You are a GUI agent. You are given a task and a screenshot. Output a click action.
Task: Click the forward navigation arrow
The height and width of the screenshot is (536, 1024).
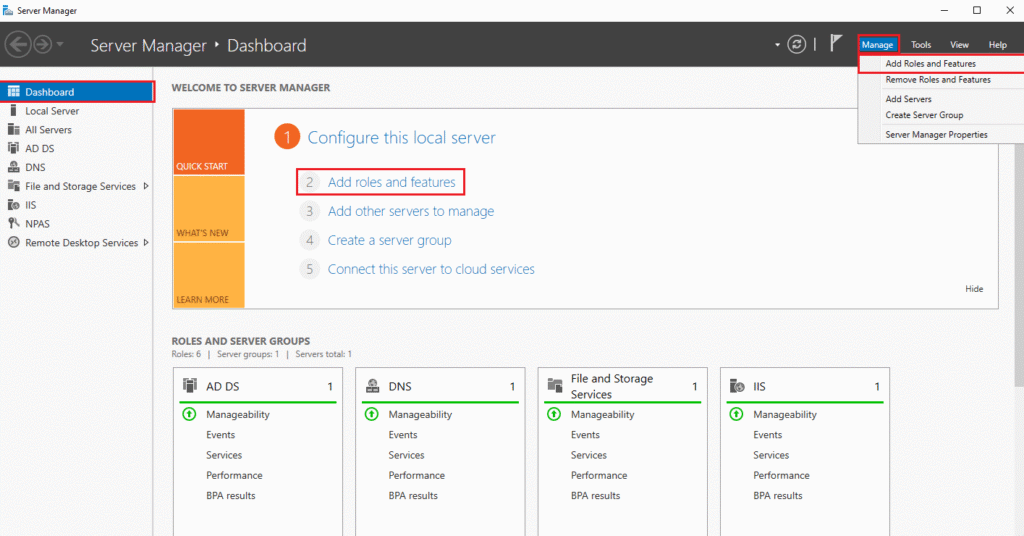[42, 44]
